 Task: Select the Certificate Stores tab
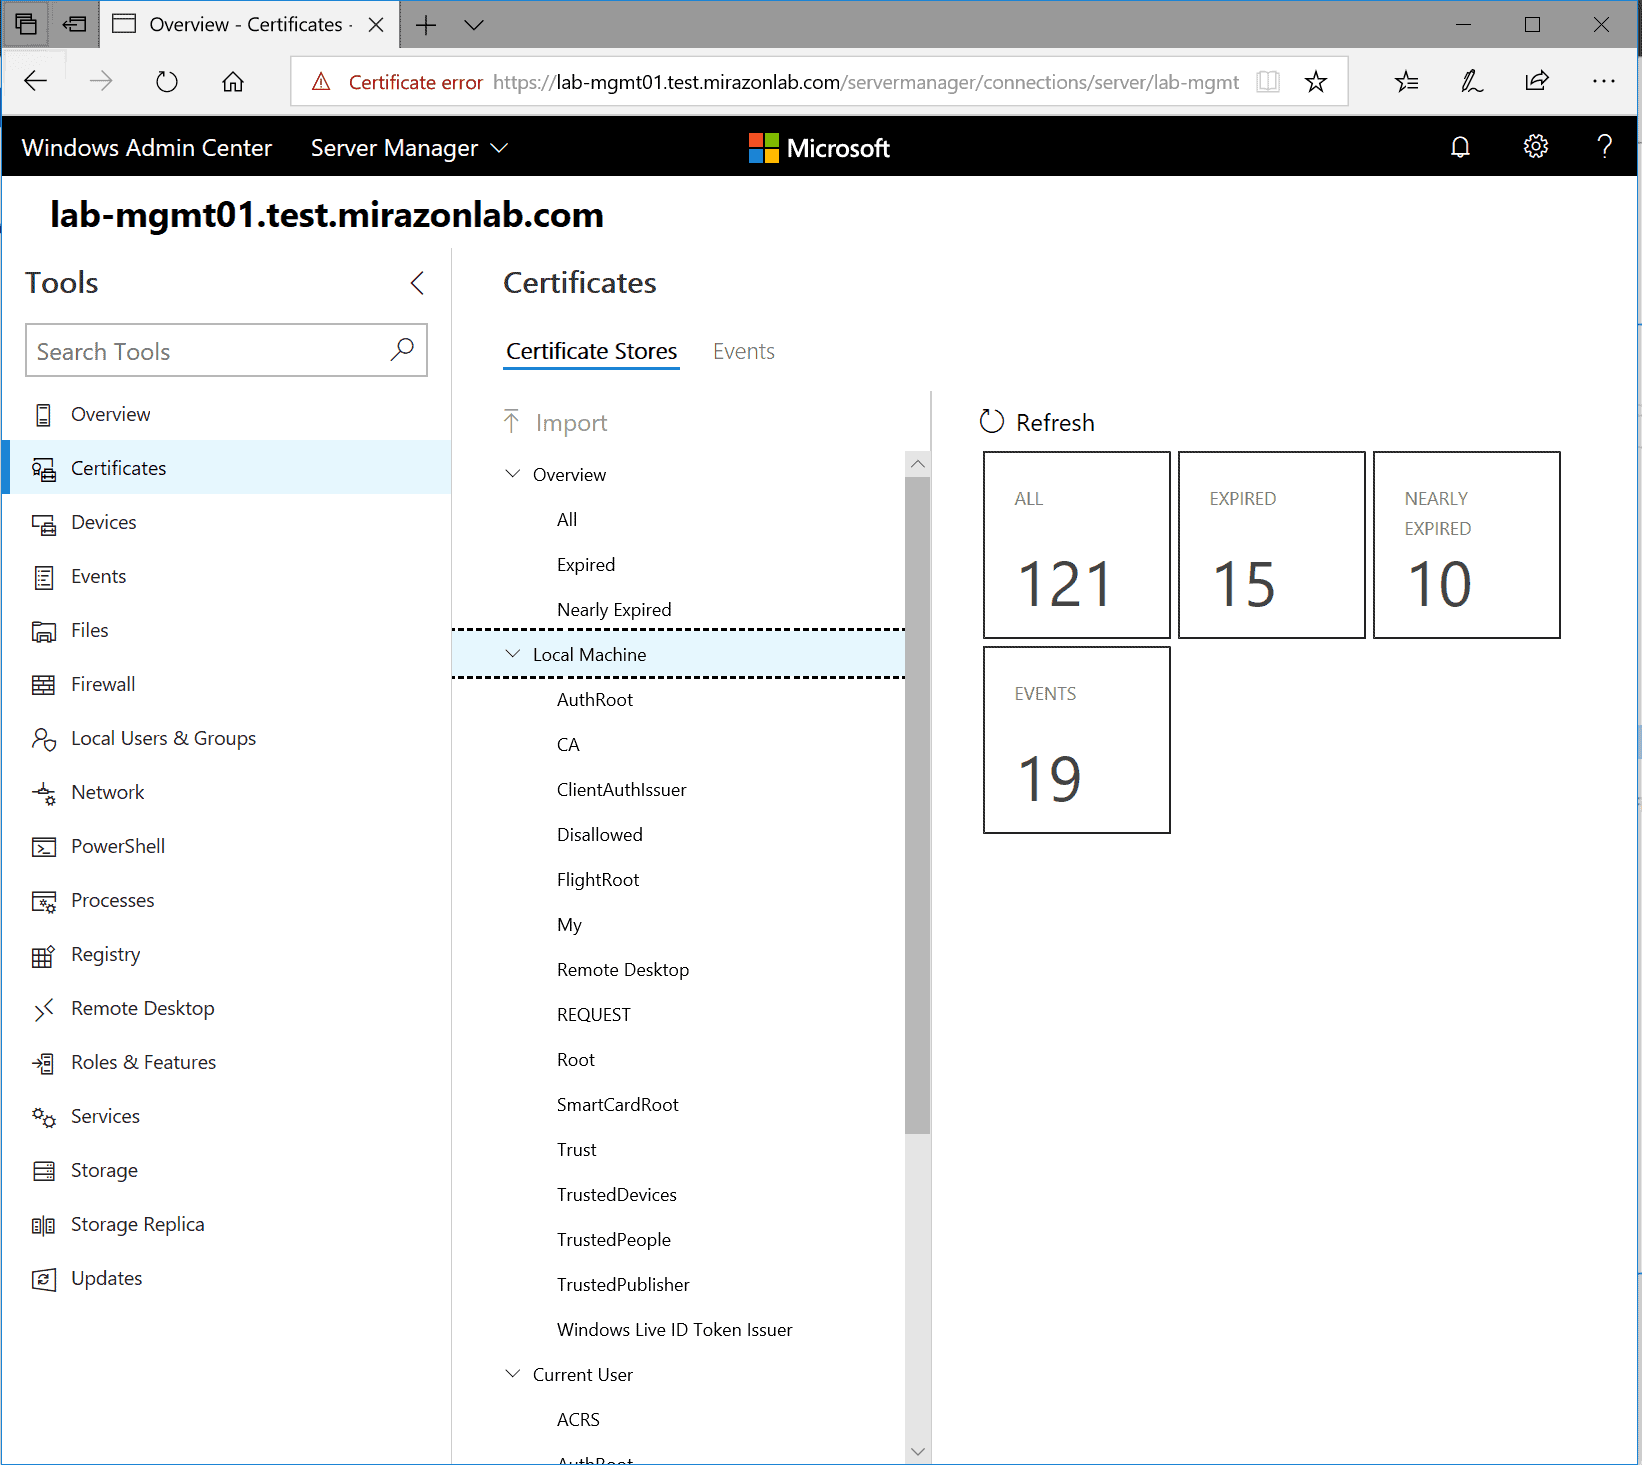591,352
